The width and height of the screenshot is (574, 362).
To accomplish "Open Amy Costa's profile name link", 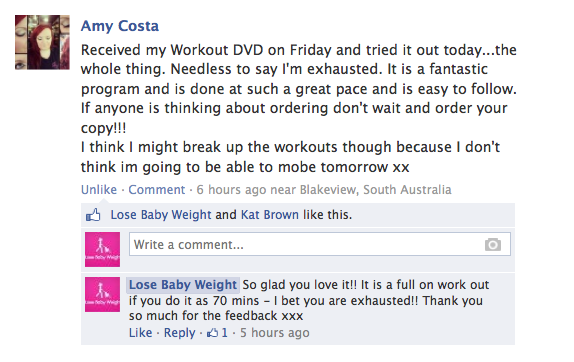I will point(120,26).
